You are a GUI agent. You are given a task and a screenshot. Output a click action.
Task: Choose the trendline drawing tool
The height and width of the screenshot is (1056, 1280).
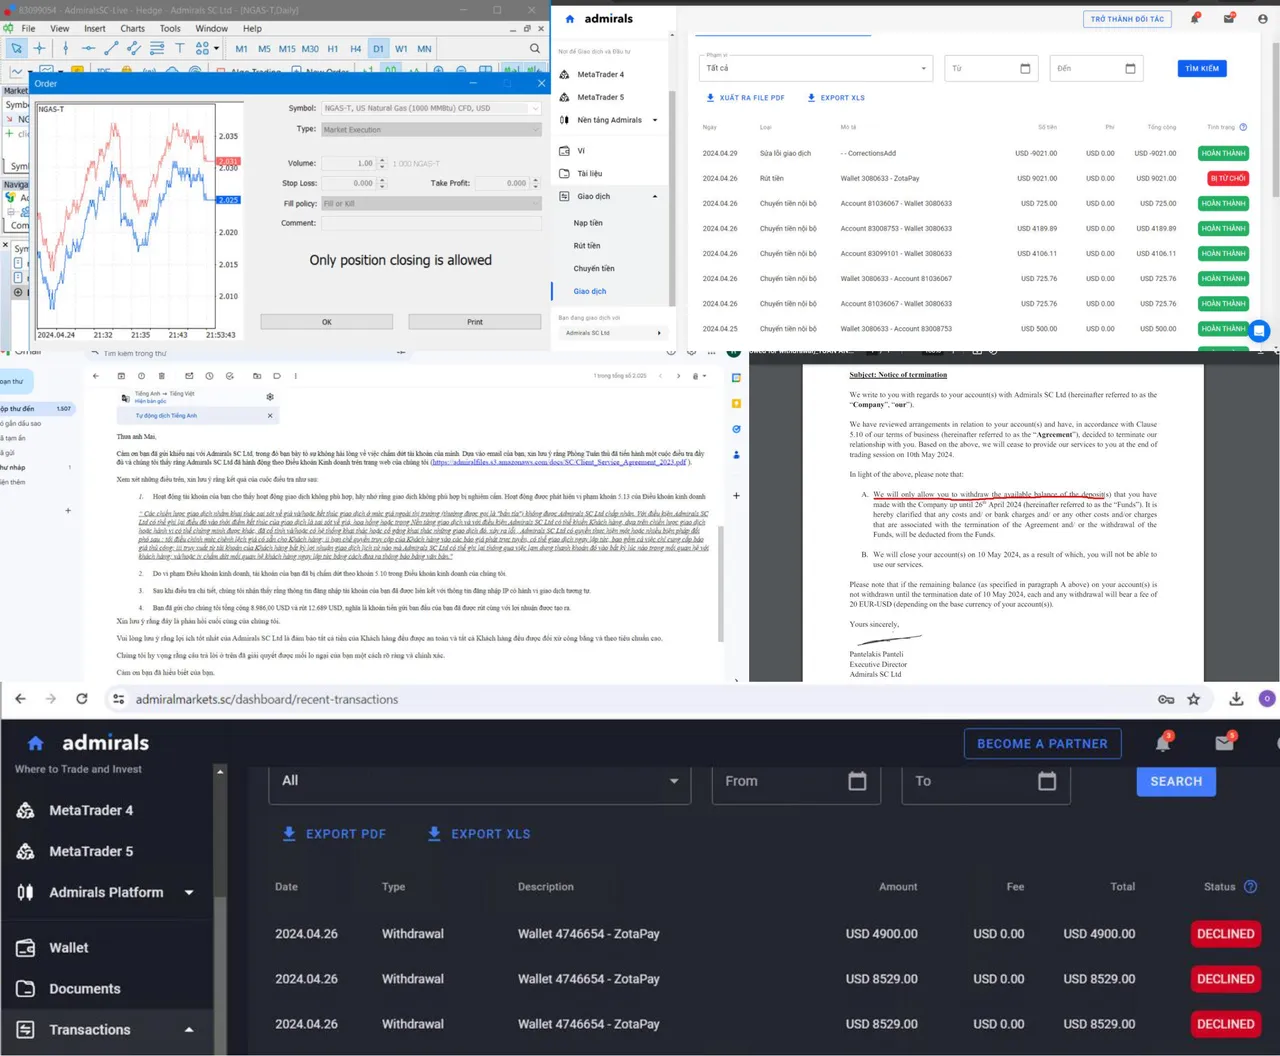(x=112, y=48)
